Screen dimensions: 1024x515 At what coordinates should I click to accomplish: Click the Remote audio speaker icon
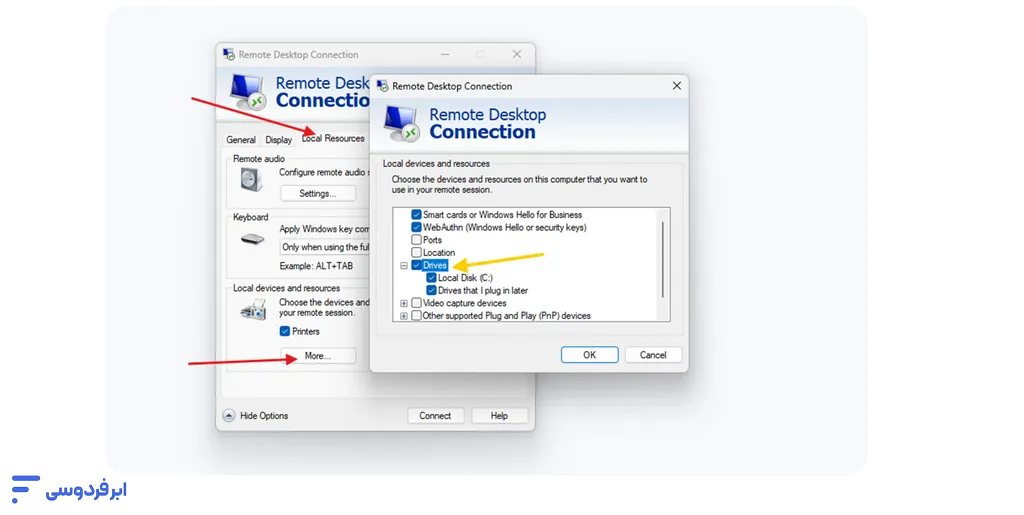(251, 179)
